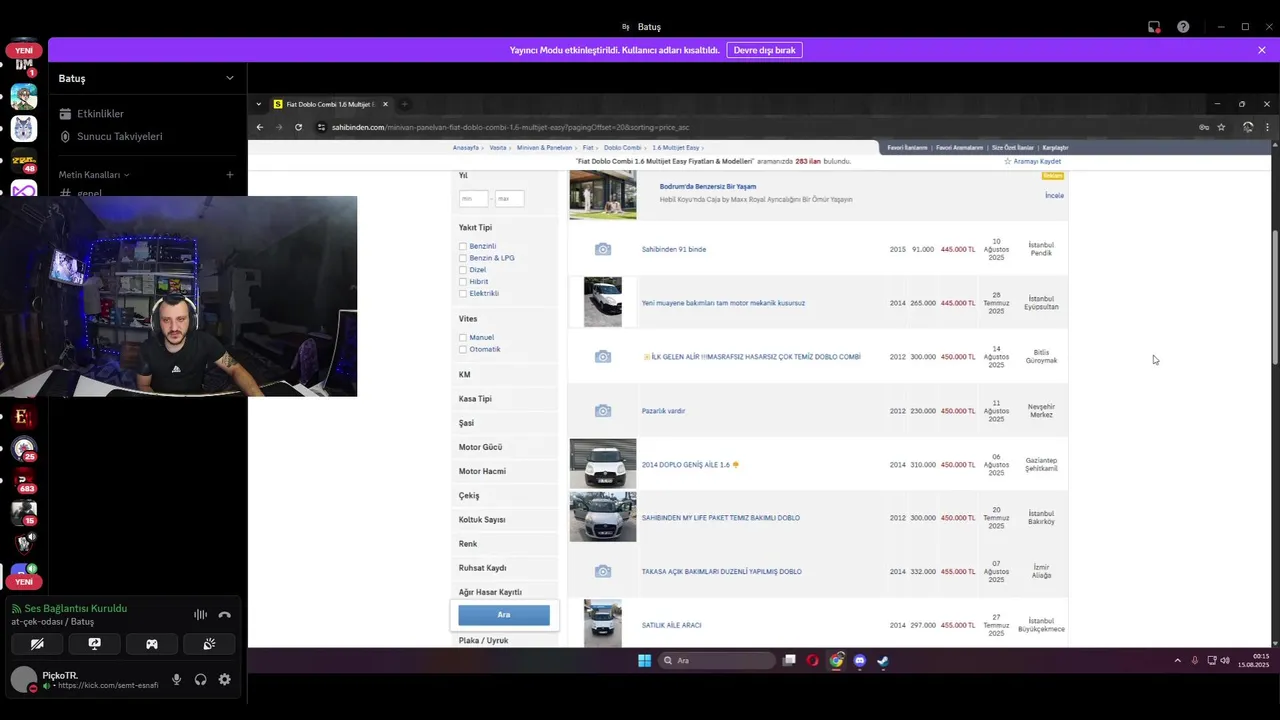Check the Manuel transmission filter
Image resolution: width=1280 pixels, height=720 pixels.
coord(463,338)
